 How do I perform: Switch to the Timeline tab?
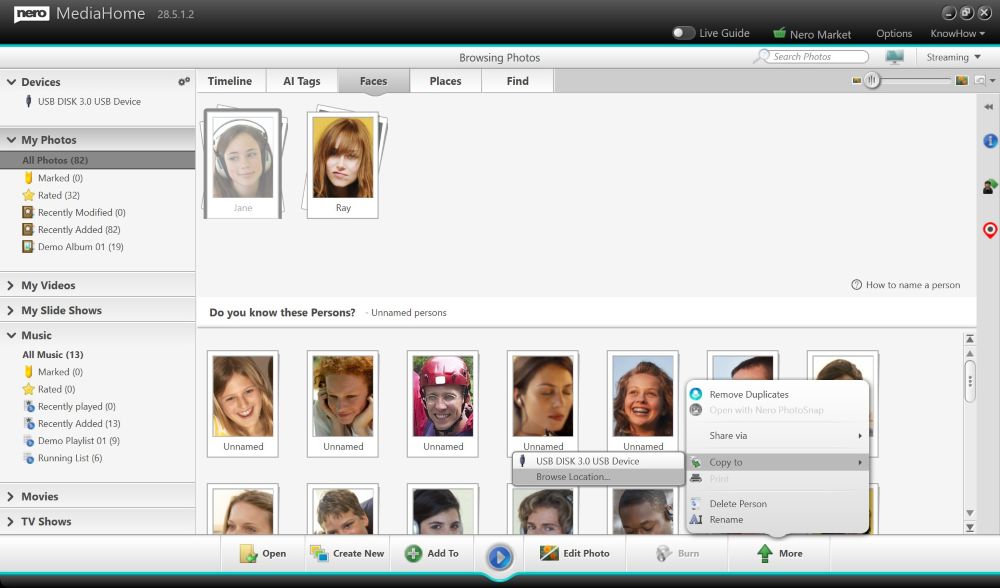tap(230, 81)
